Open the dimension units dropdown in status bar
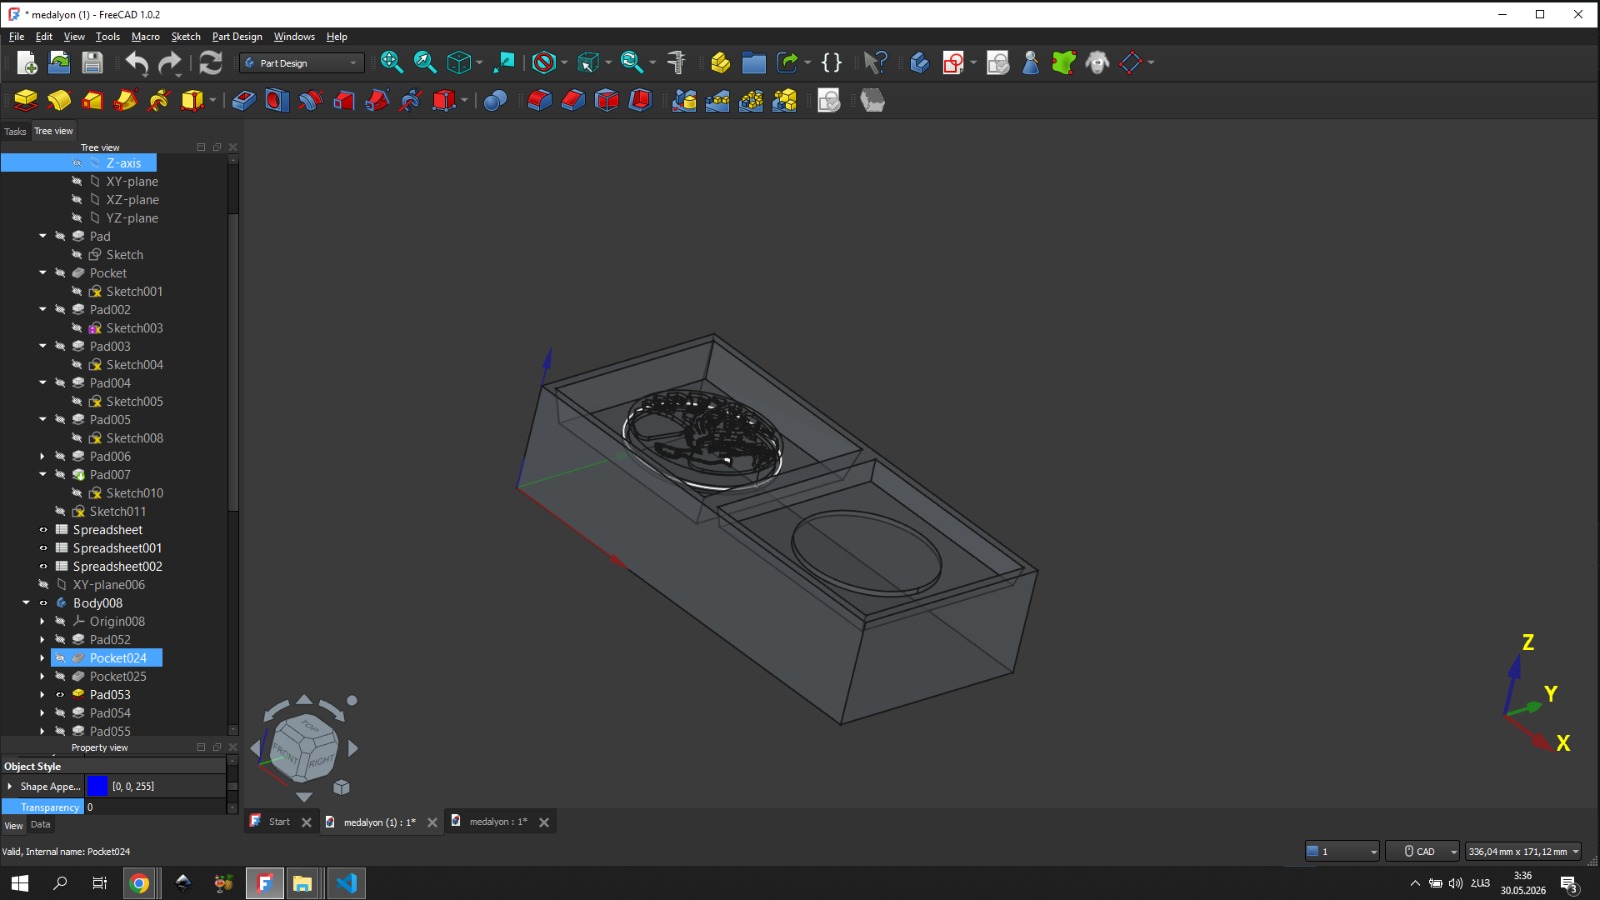 tap(1523, 852)
